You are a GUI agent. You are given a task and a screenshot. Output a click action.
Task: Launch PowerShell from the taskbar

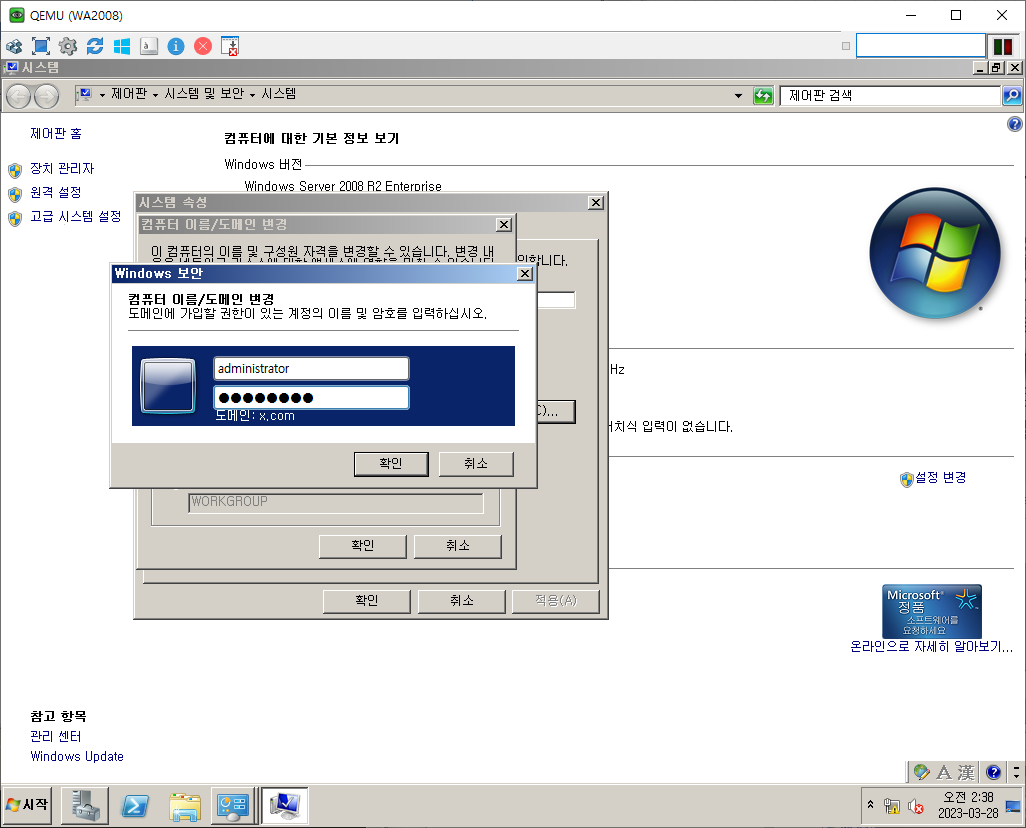135,806
